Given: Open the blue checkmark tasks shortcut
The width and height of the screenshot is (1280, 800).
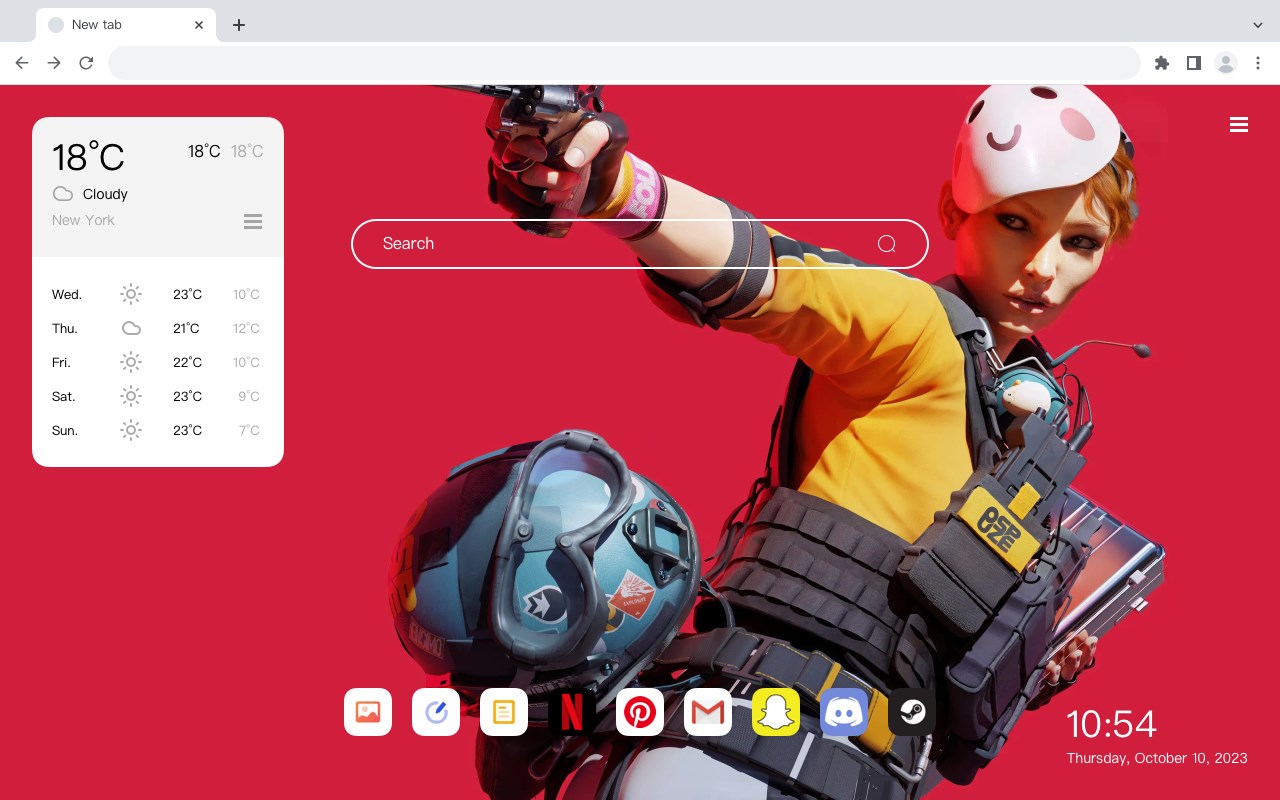Looking at the screenshot, I should click(x=436, y=712).
